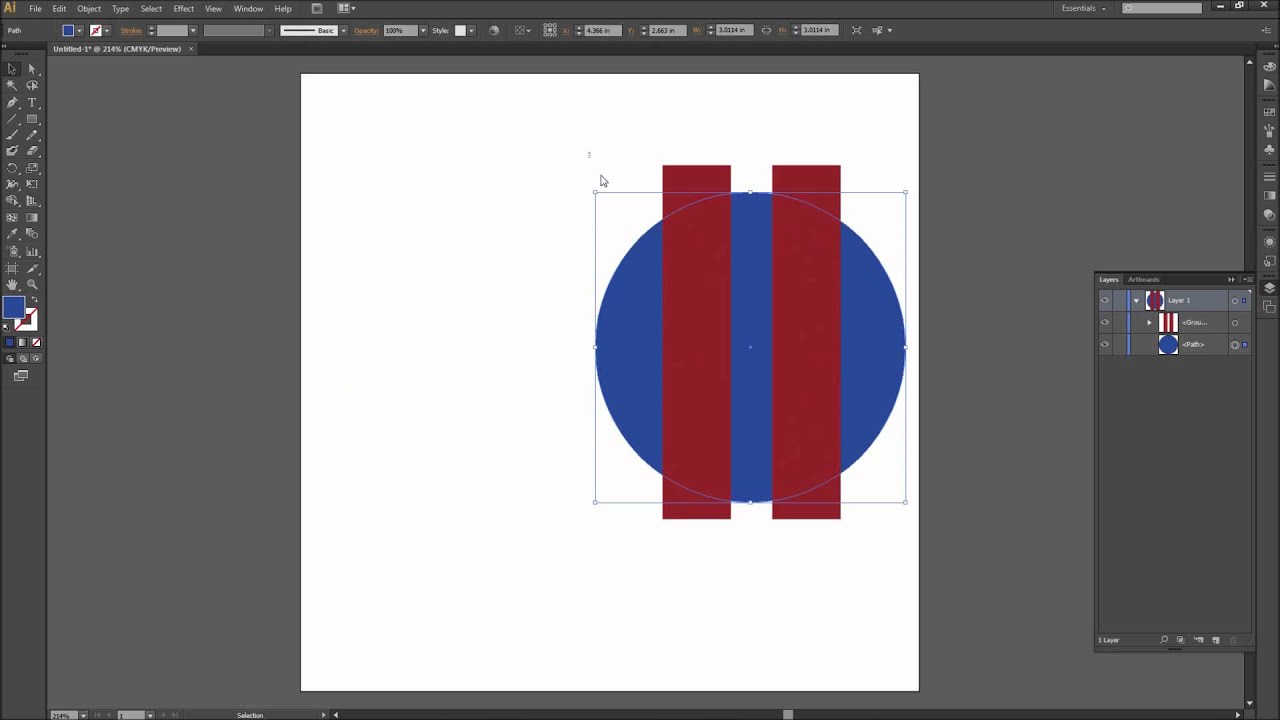Viewport: 1280px width, 720px height.
Task: Select the Free Transform tool
Action: click(32, 184)
